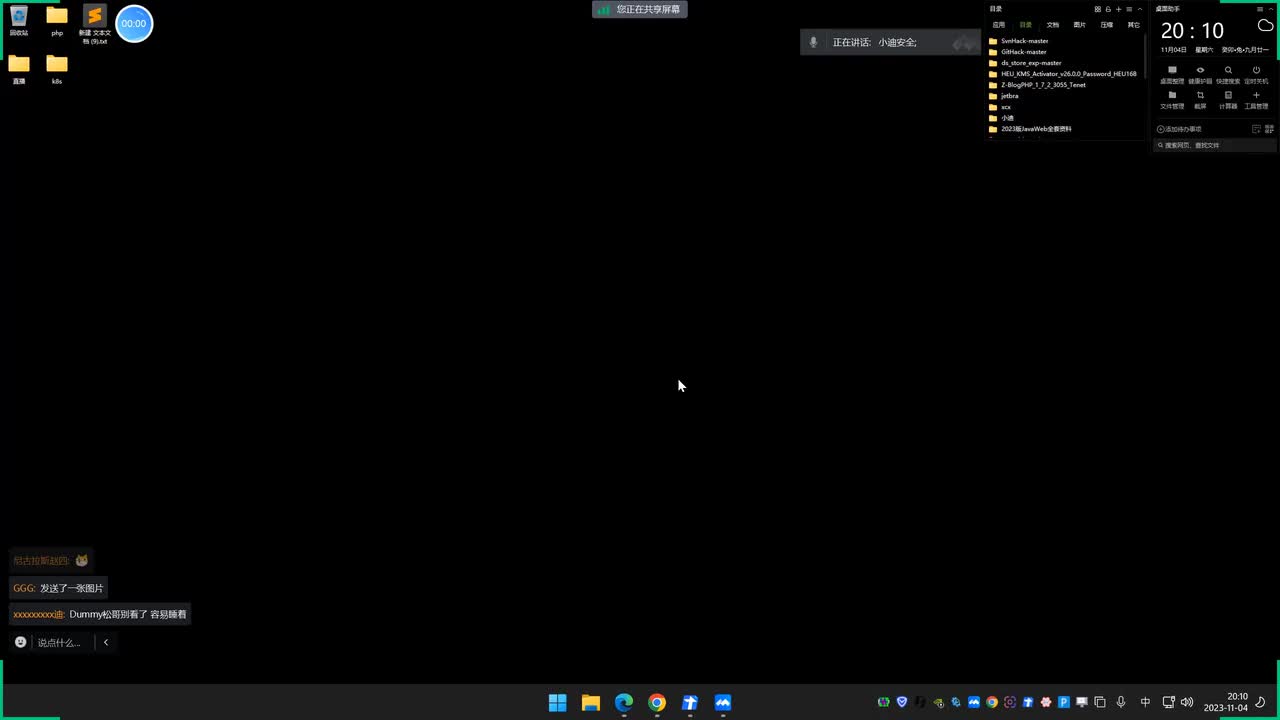Click the grid view icon in 目录 panel

click(1097, 9)
